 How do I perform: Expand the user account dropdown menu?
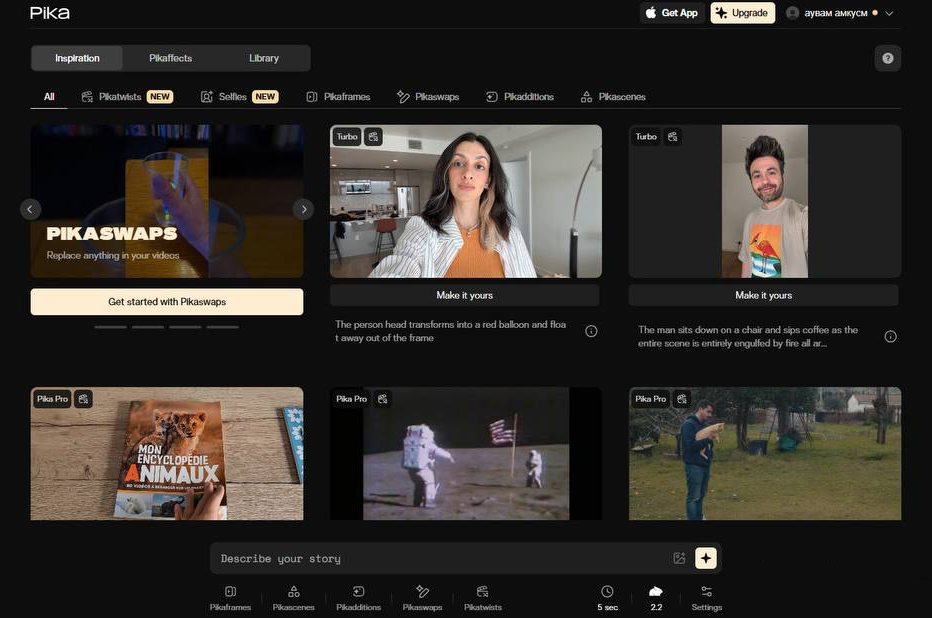(889, 13)
